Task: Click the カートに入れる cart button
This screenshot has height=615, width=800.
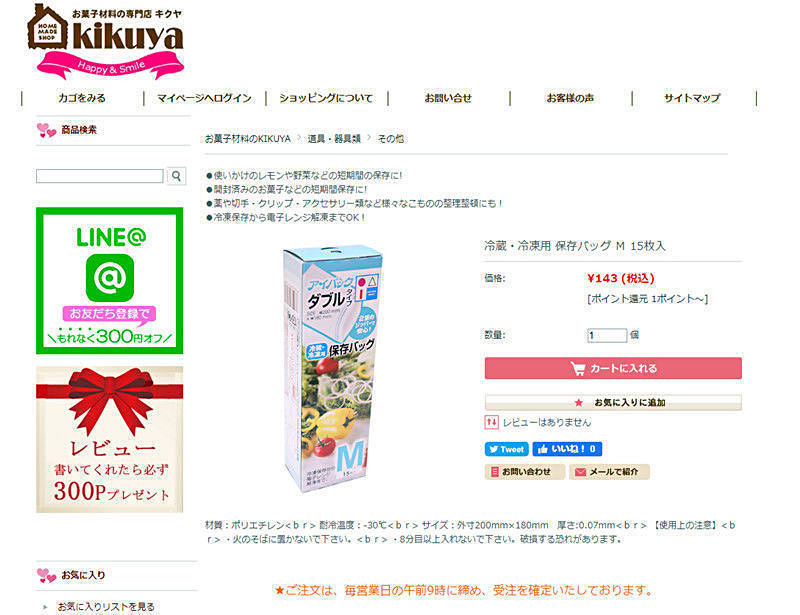Action: click(613, 368)
